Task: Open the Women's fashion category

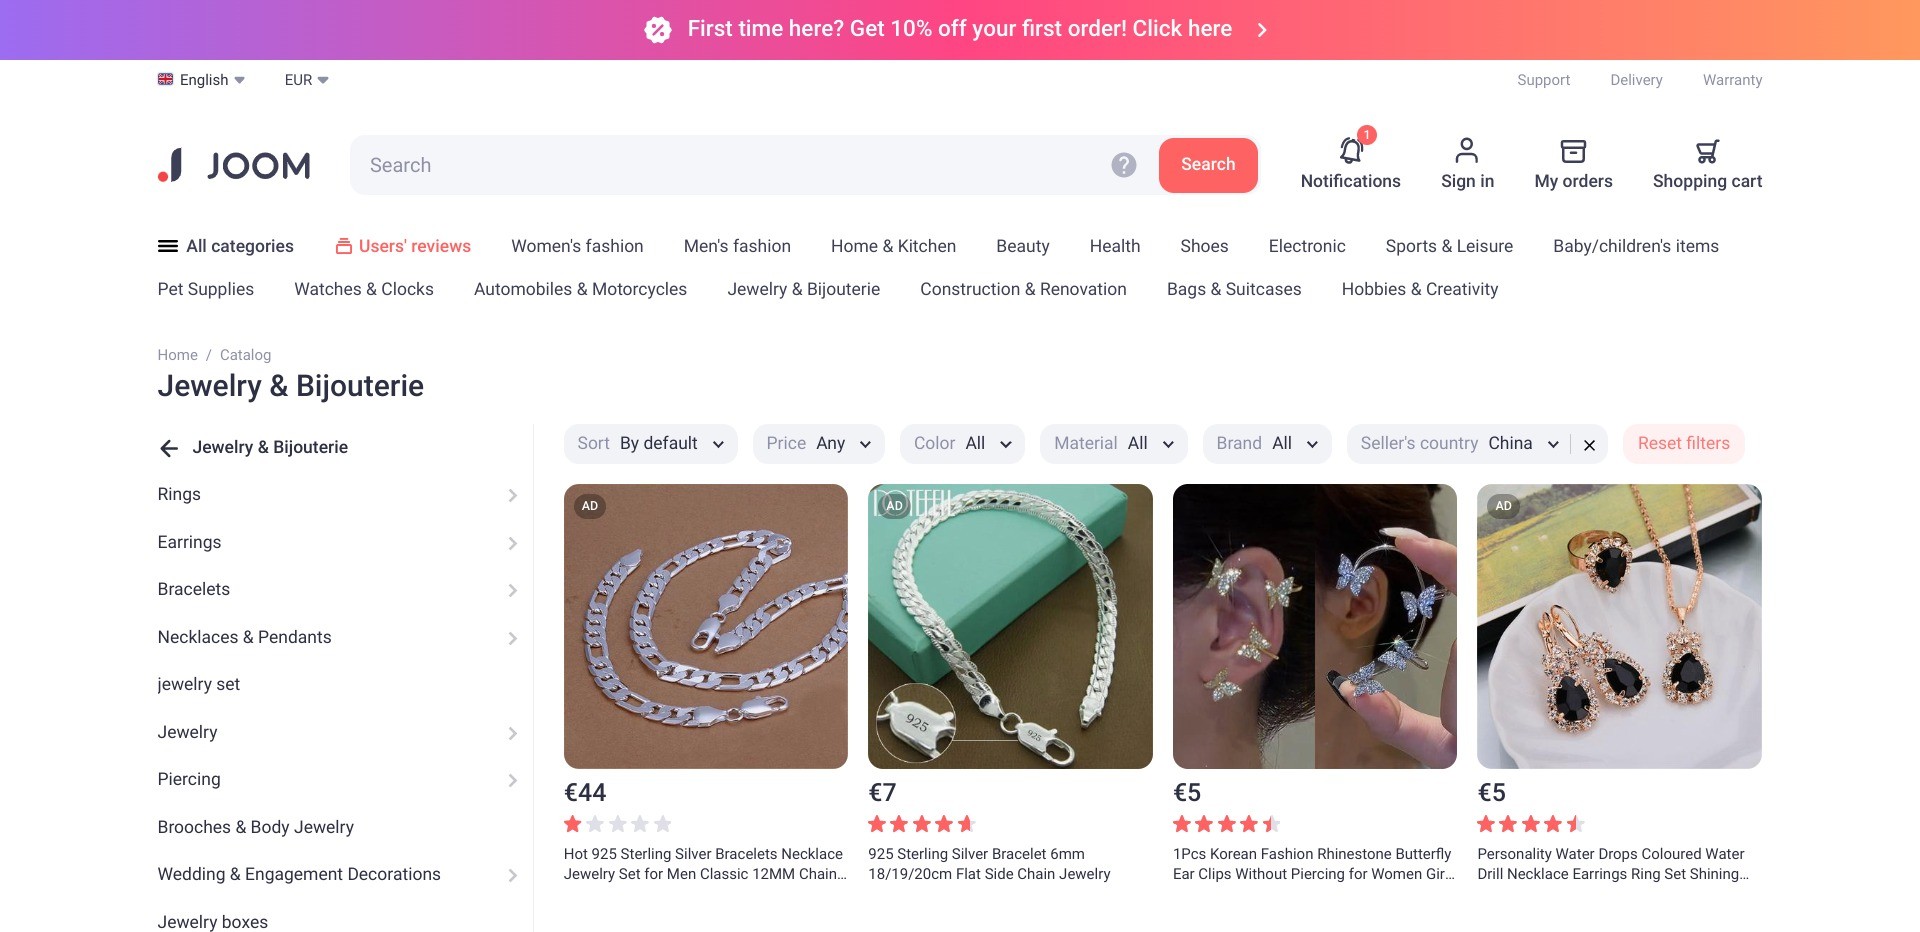Action: click(x=577, y=246)
